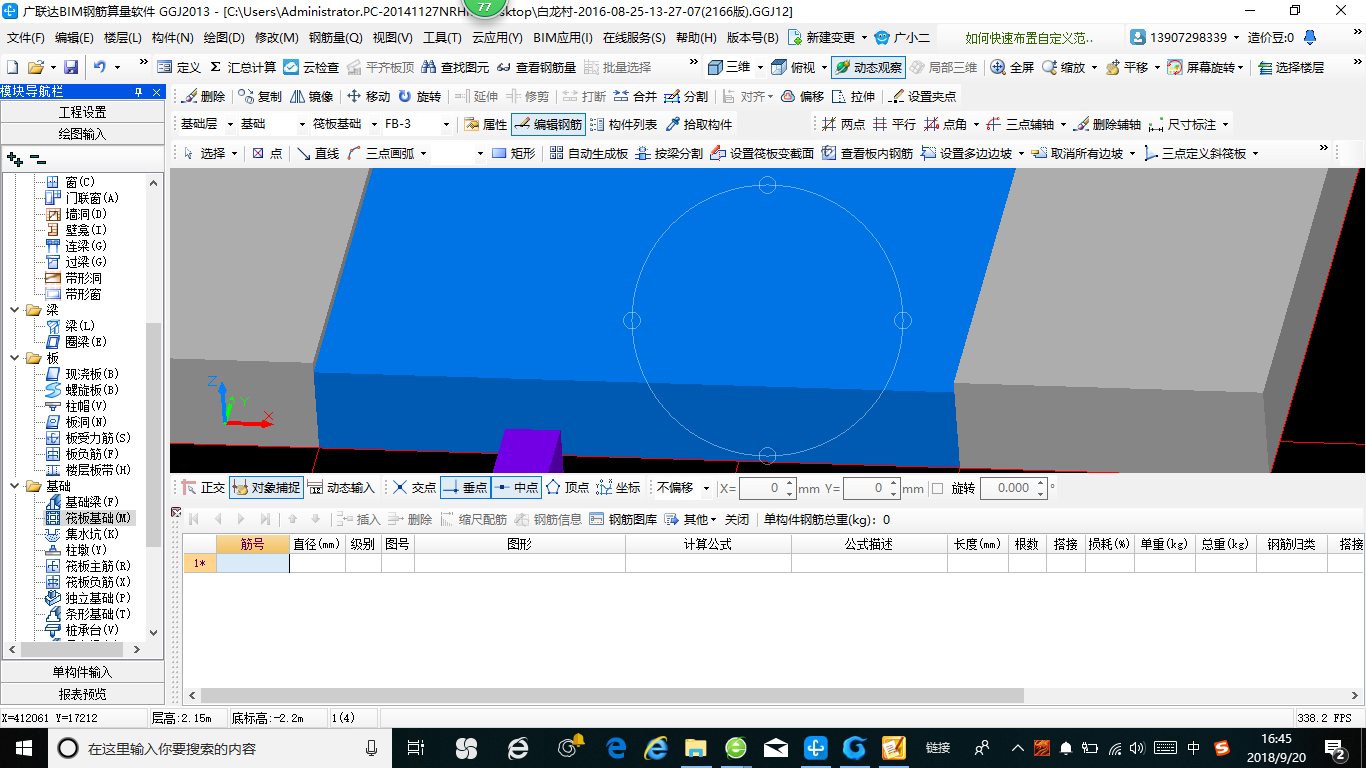Select the 移动 move tool

click(x=368, y=97)
